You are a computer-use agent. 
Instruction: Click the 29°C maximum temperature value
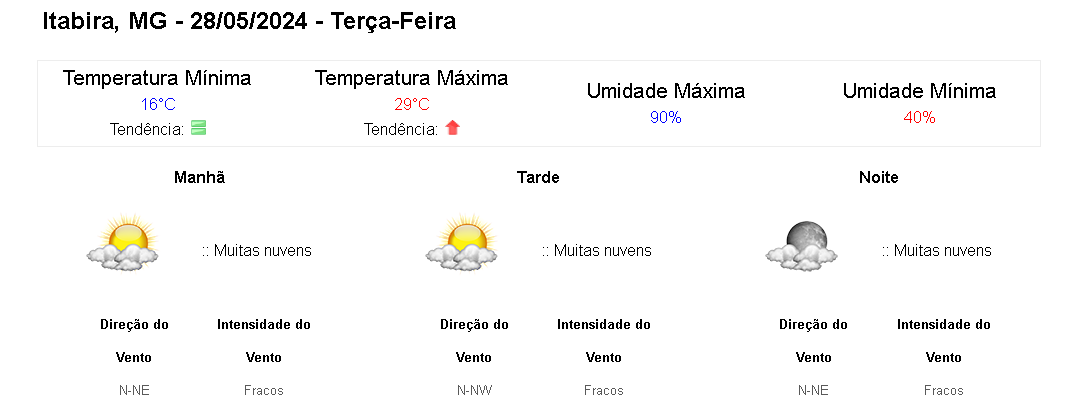tap(411, 104)
